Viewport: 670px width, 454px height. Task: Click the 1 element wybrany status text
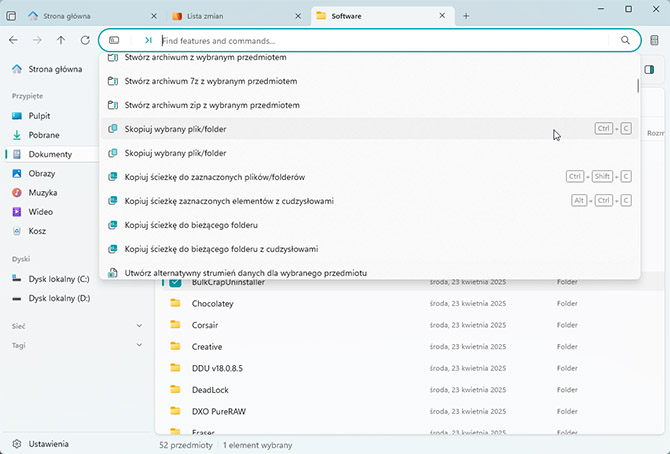pyautogui.click(x=258, y=445)
